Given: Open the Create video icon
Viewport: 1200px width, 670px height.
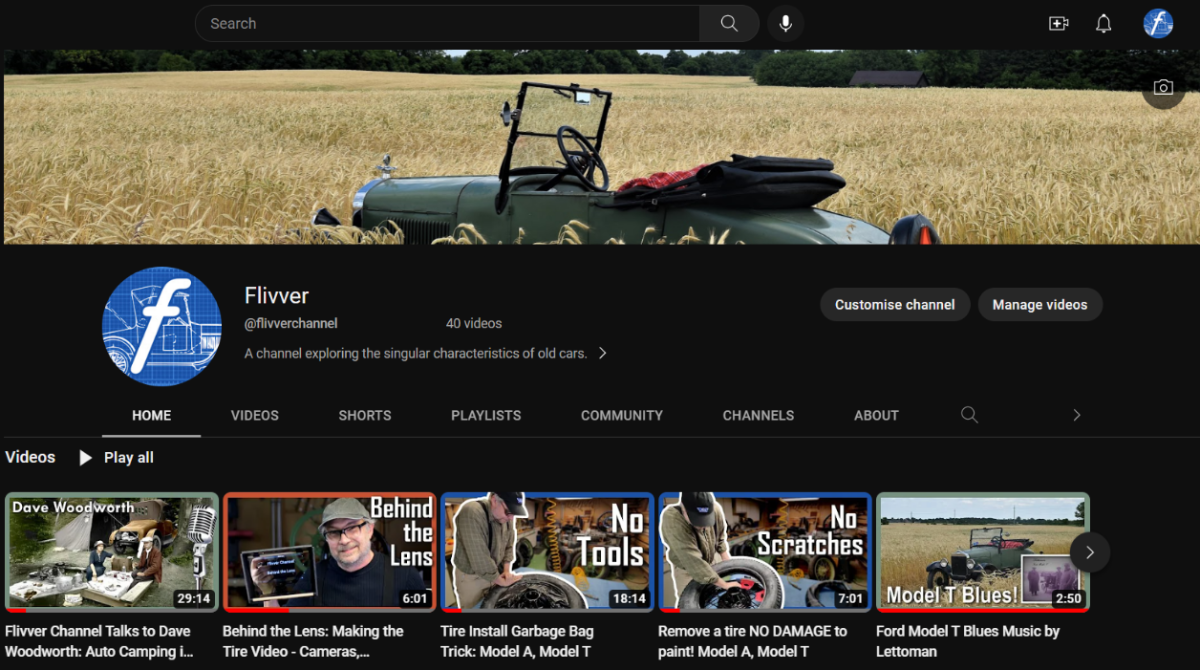Looking at the screenshot, I should pyautogui.click(x=1058, y=23).
